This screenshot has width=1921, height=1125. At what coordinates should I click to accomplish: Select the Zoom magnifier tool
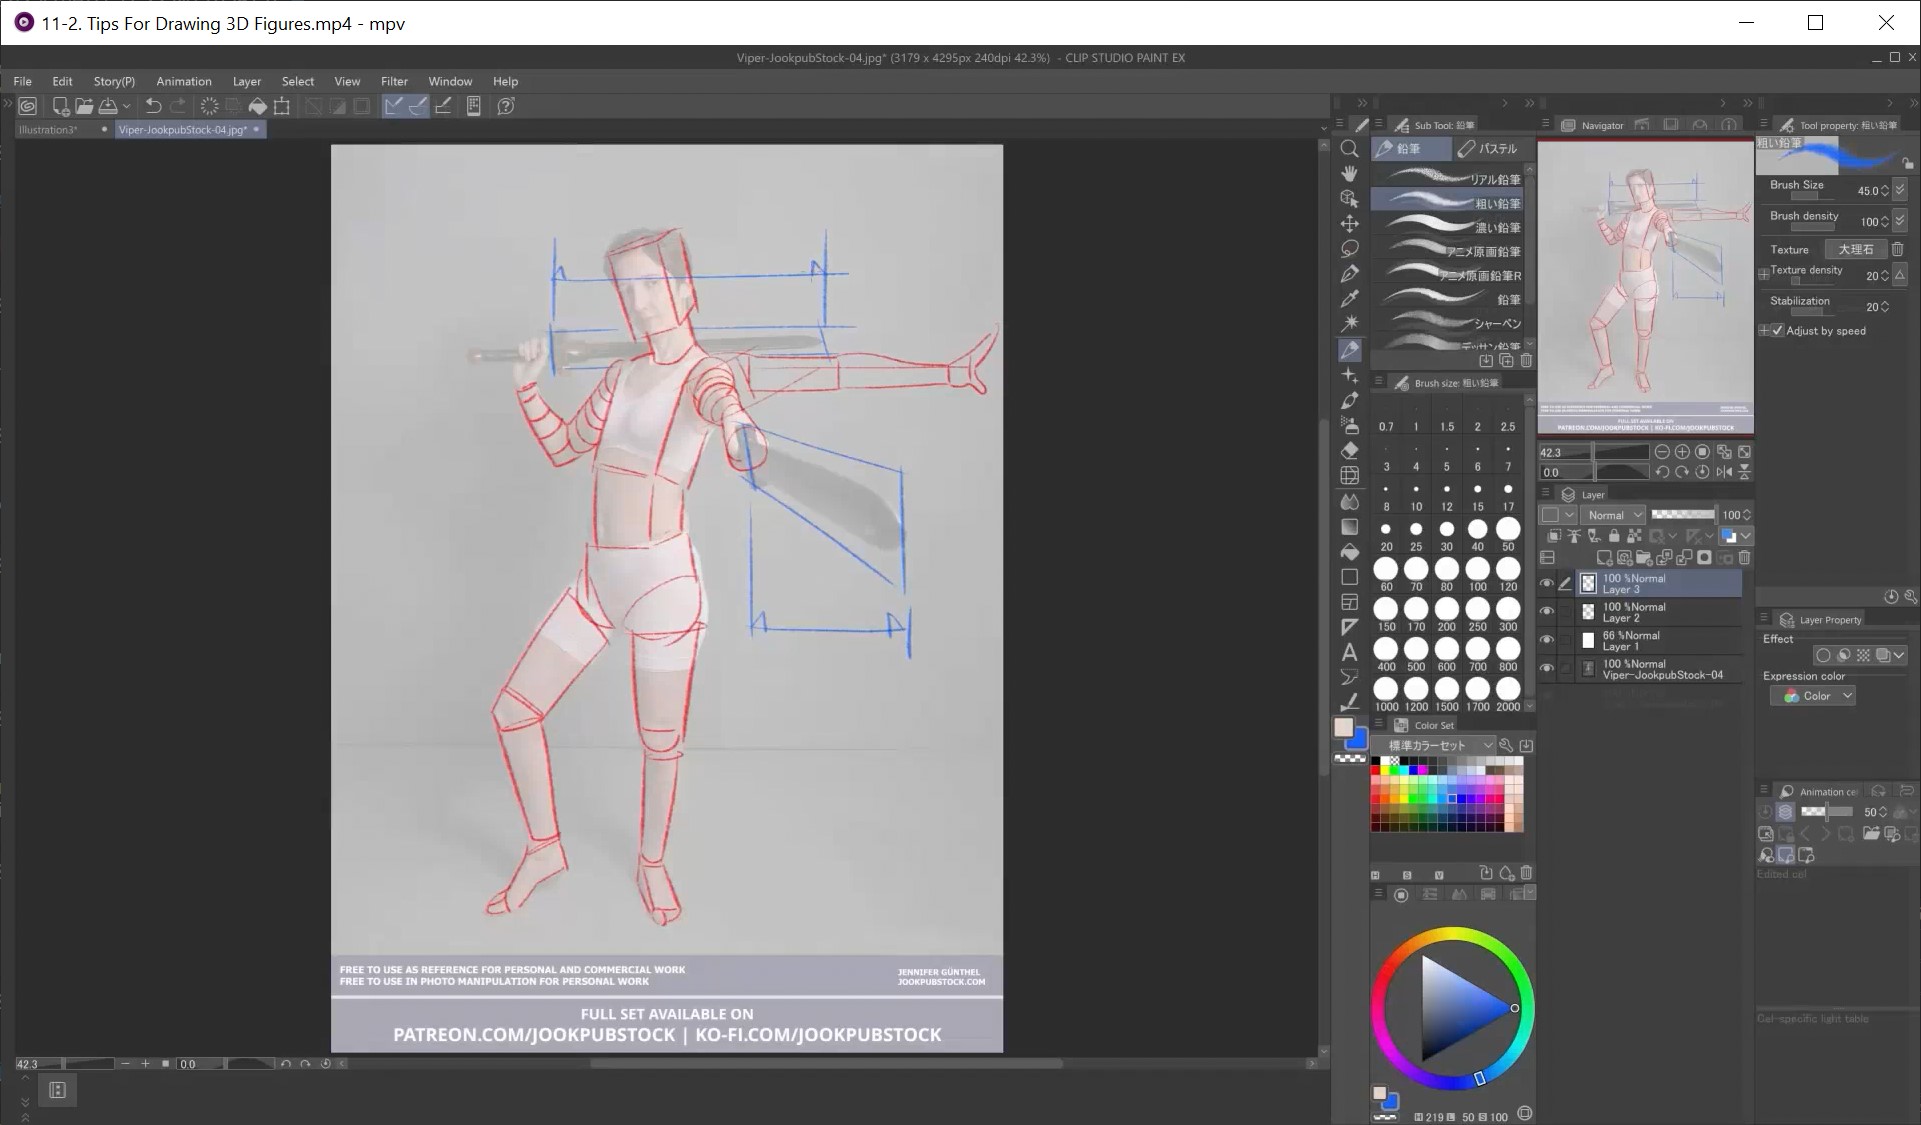pyautogui.click(x=1349, y=148)
